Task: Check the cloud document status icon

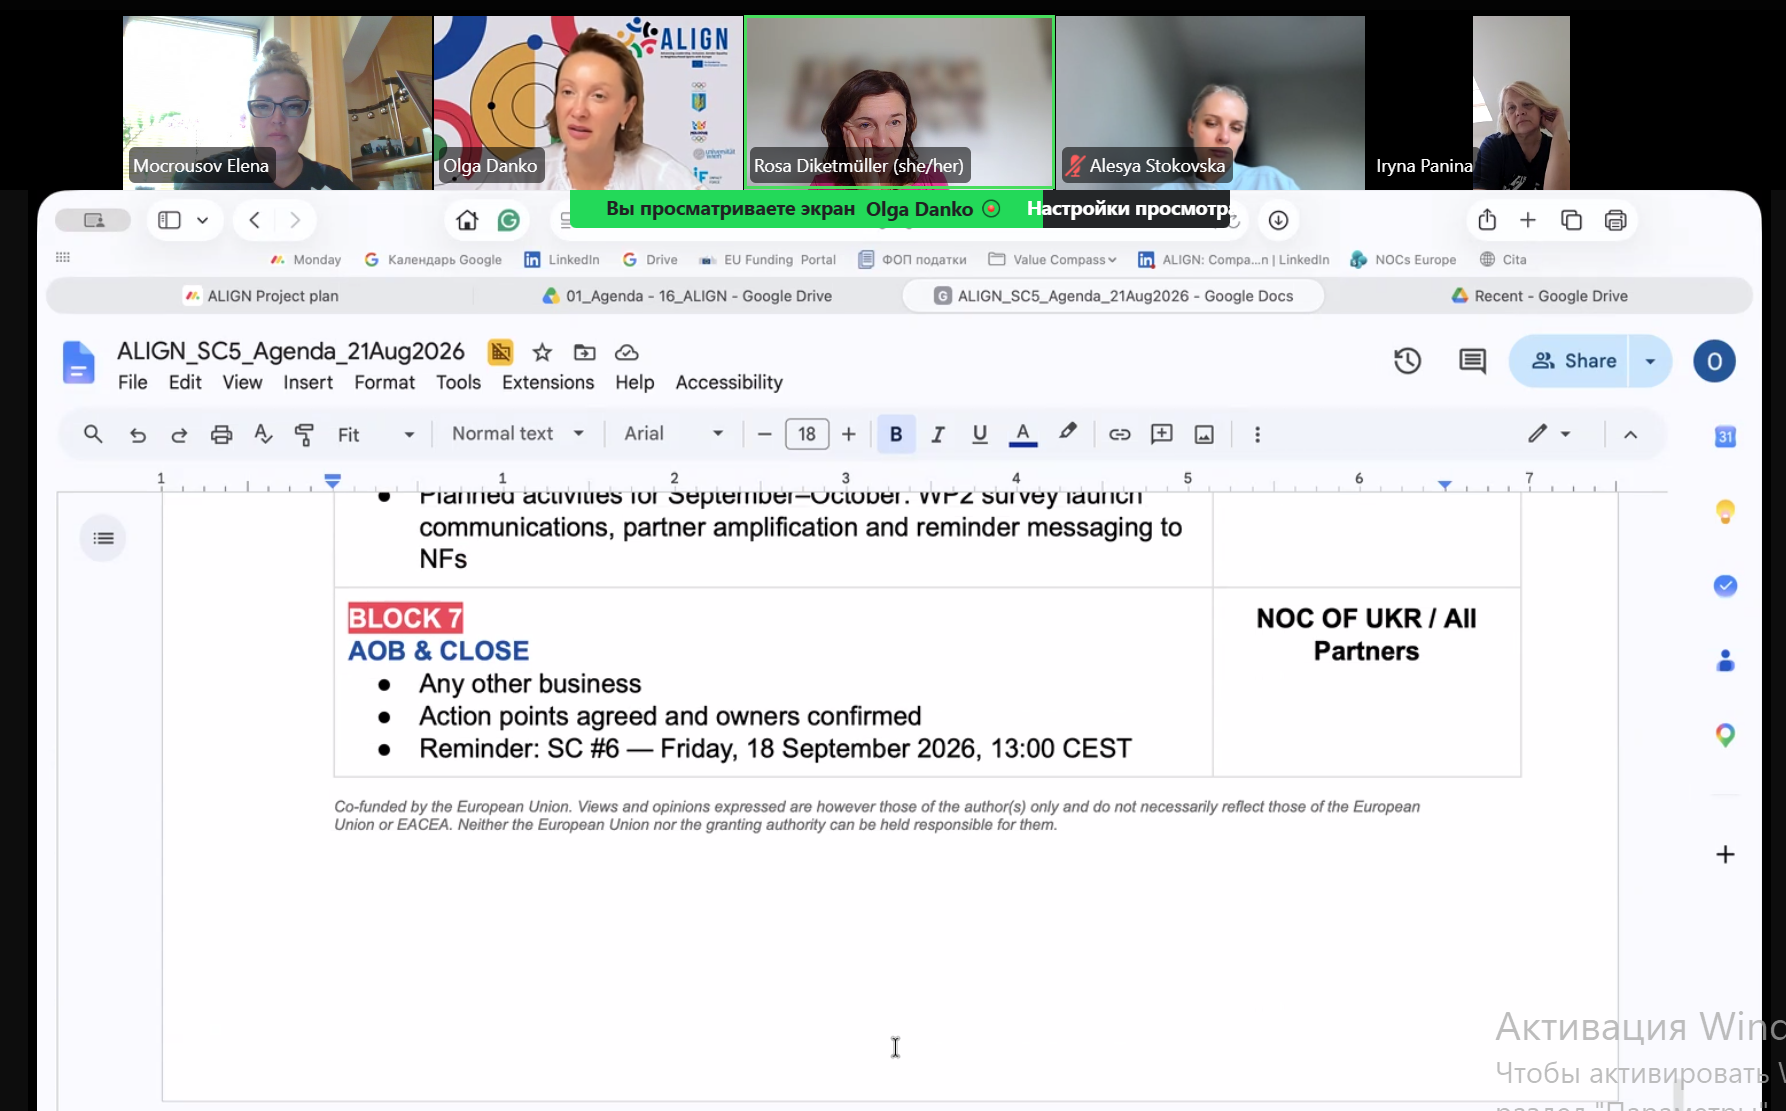Action: coord(626,352)
